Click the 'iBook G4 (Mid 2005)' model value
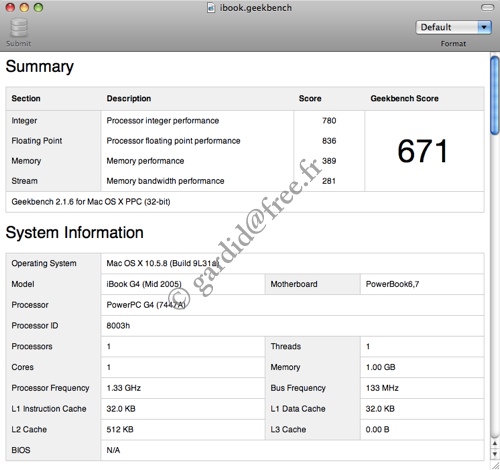This screenshot has width=500, height=470. click(144, 284)
